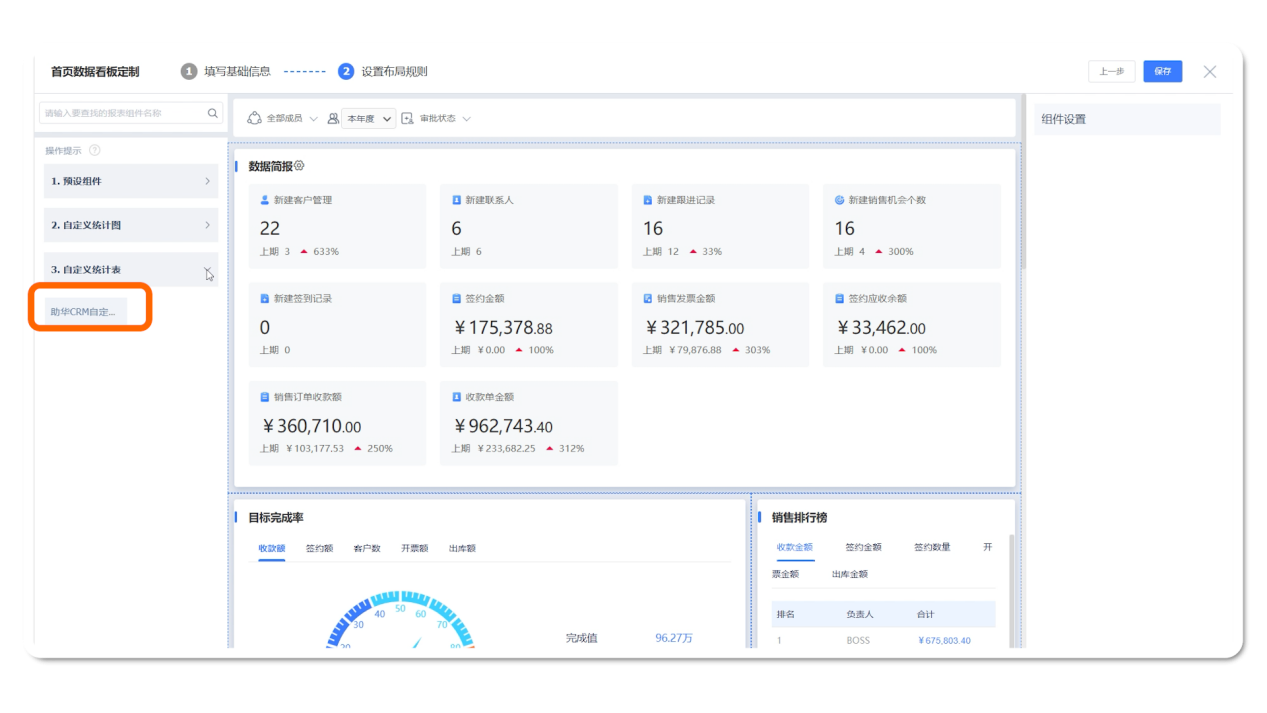Viewport: 1267px width, 713px height.
Task: Click the 上一步 previous step button
Action: pyautogui.click(x=1111, y=71)
